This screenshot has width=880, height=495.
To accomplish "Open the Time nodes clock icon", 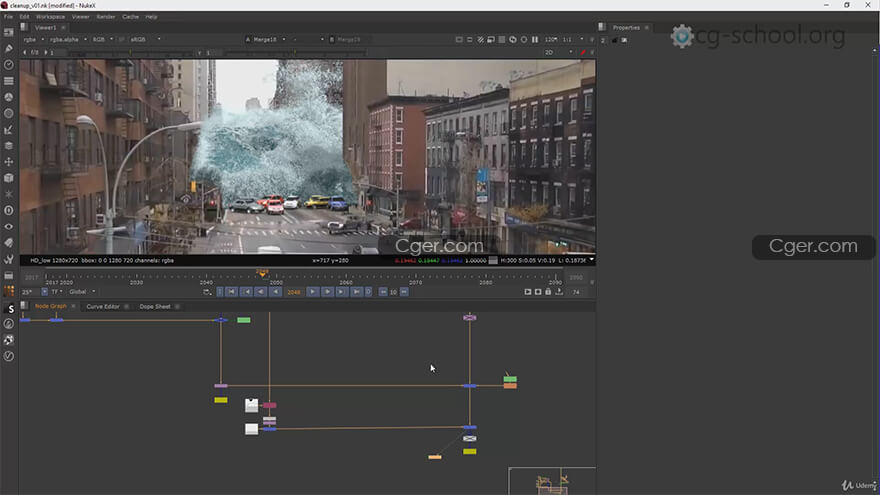I will tap(8, 65).
